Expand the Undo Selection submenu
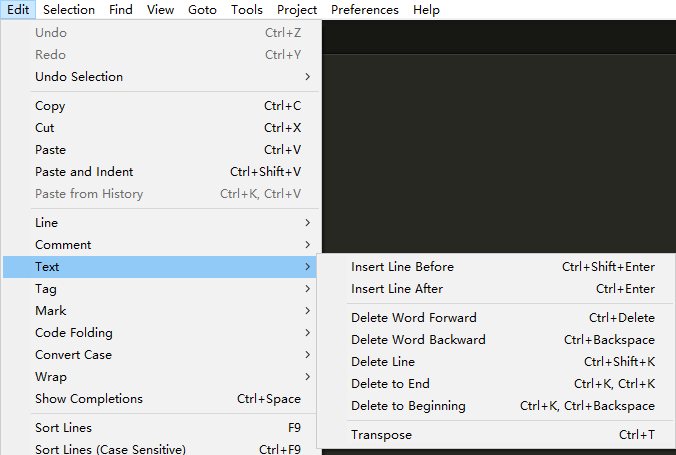The width and height of the screenshot is (676, 455). [160, 77]
